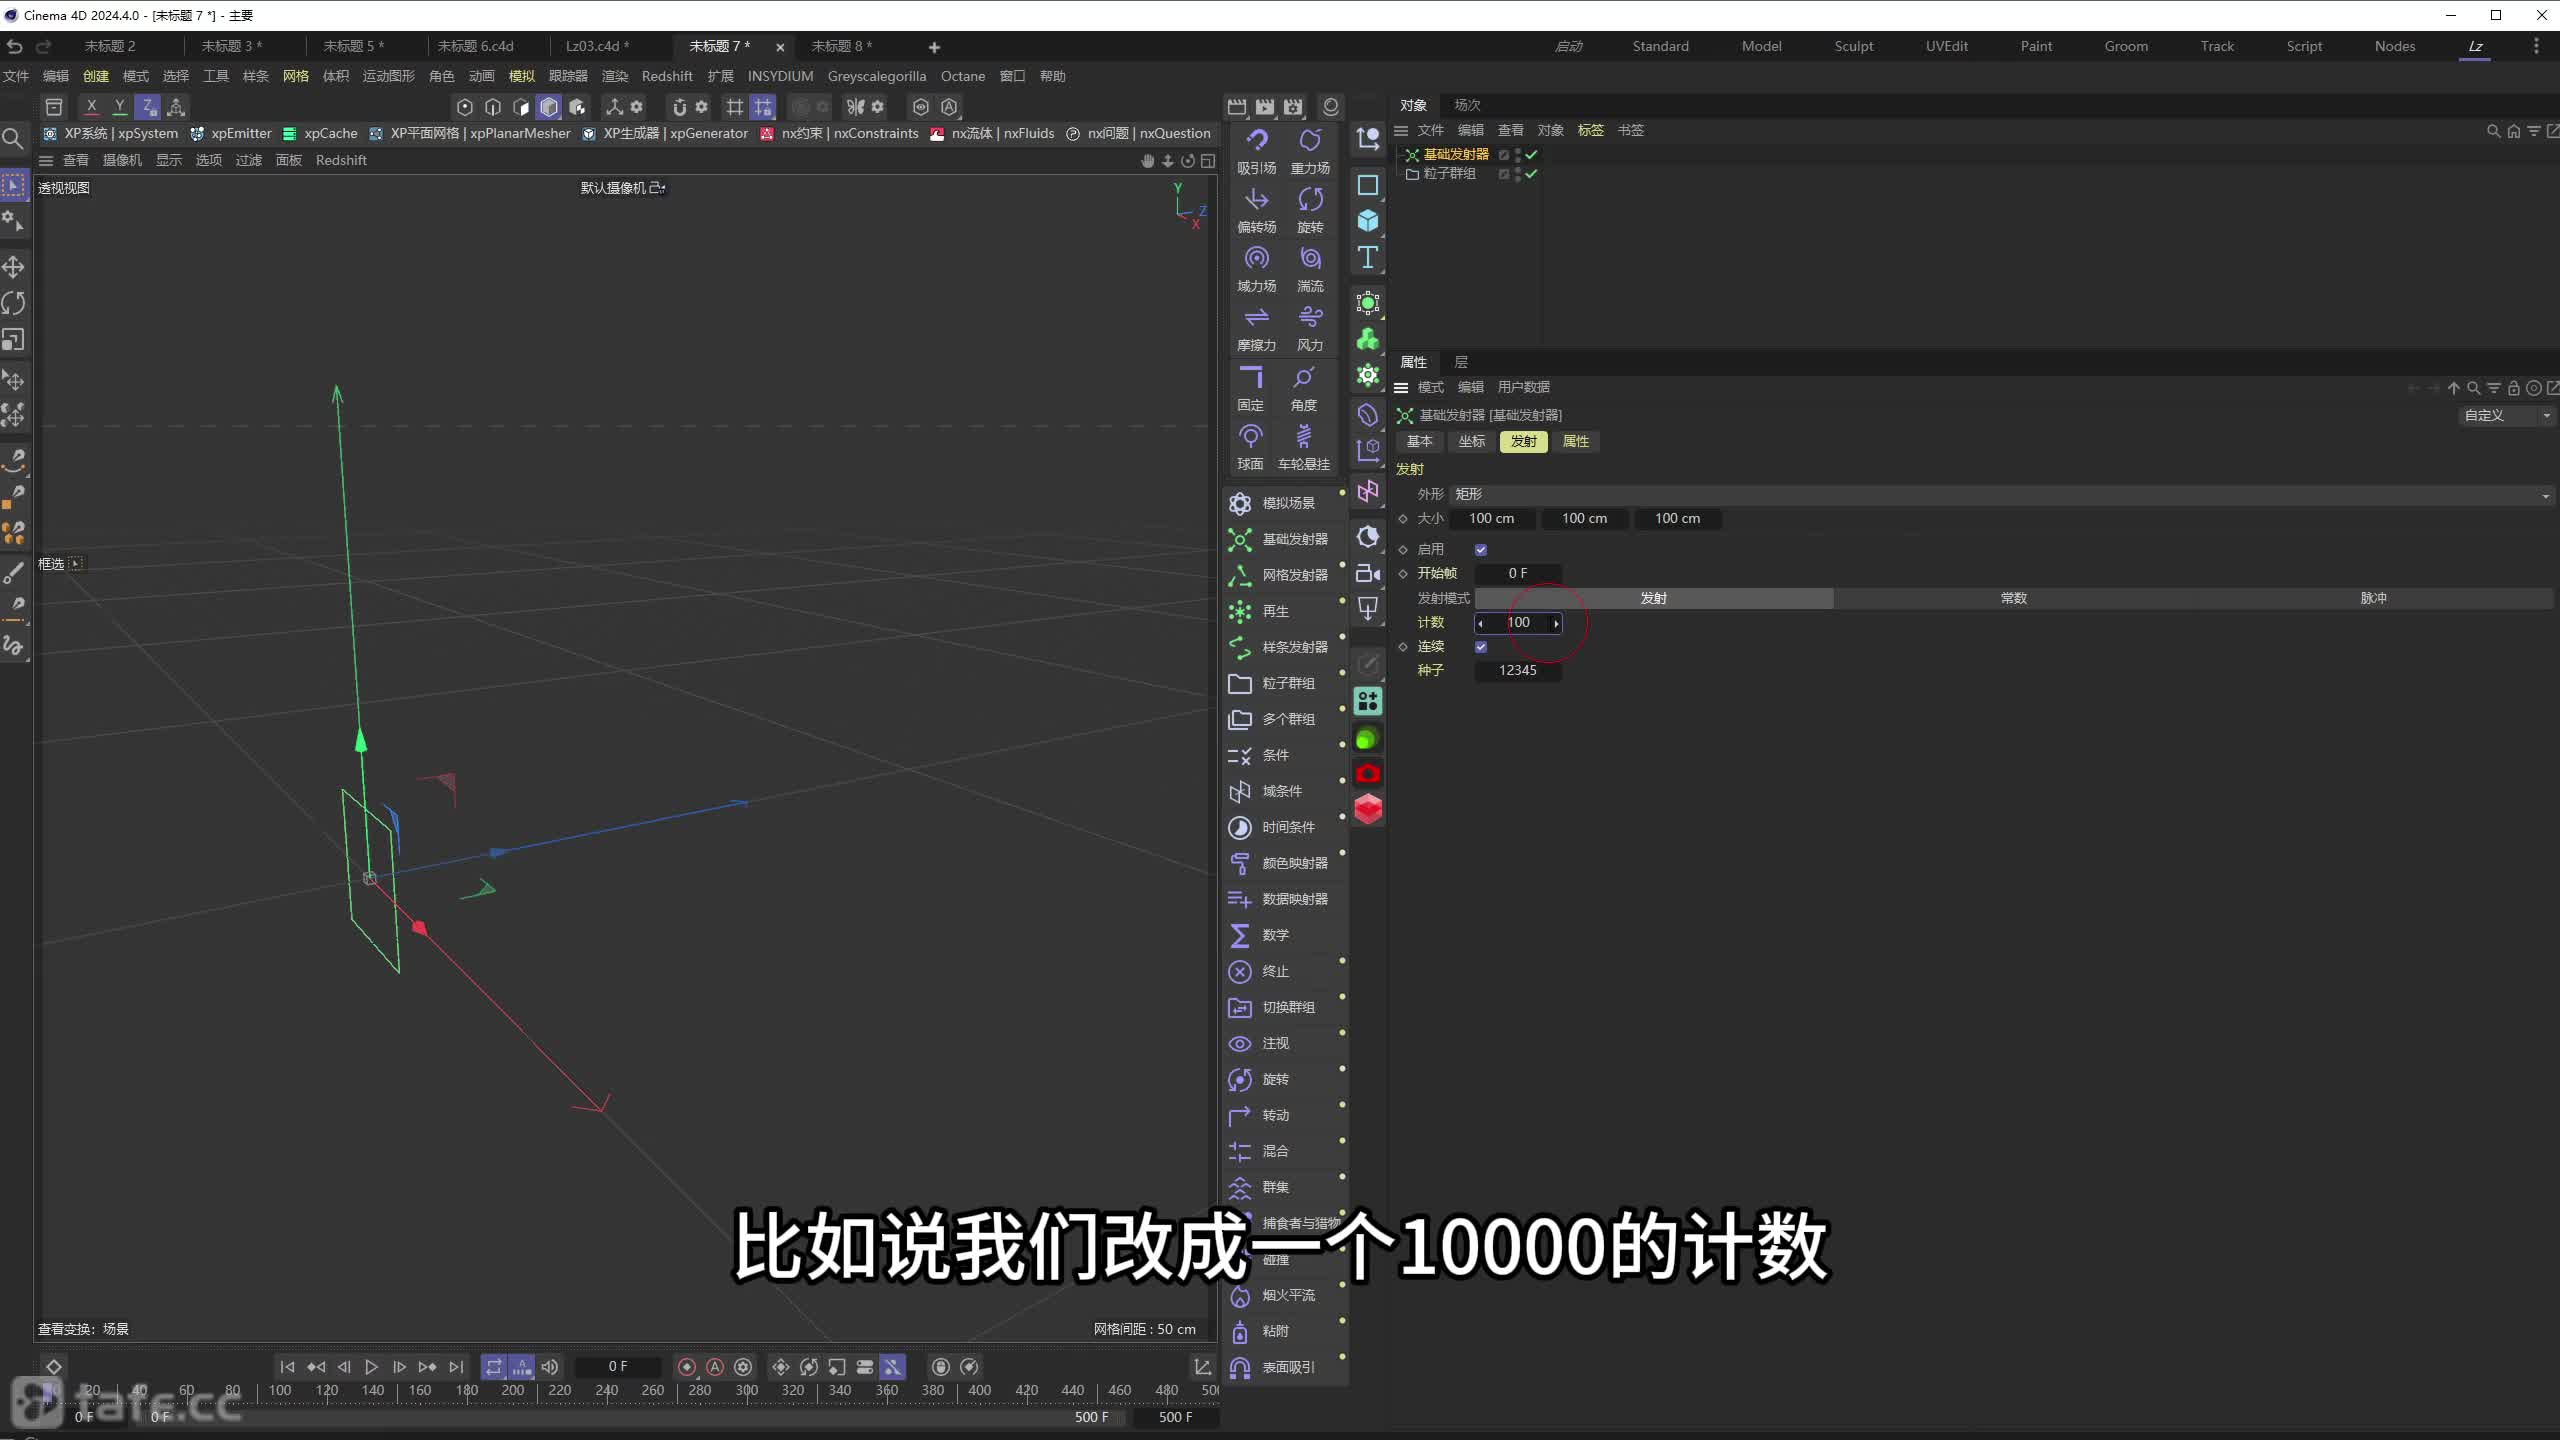The height and width of the screenshot is (1440, 2560).
Task: Set 发射模式 to 常数
Action: (x=2013, y=598)
